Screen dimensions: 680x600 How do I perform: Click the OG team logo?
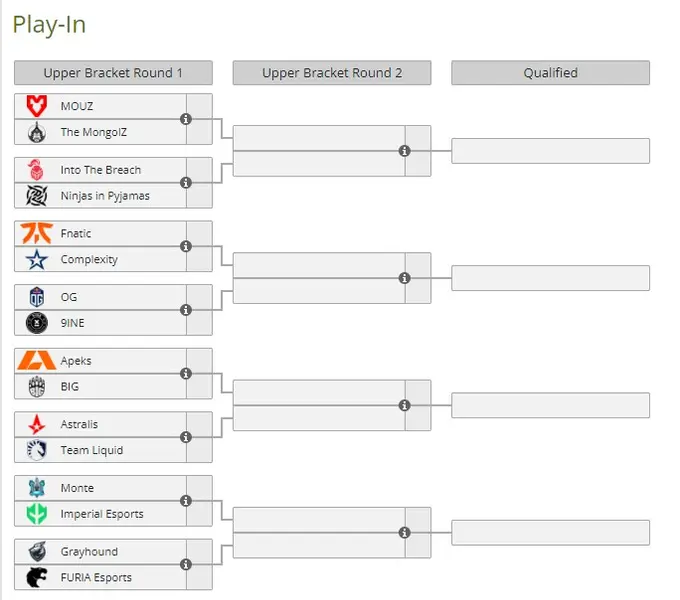point(37,297)
